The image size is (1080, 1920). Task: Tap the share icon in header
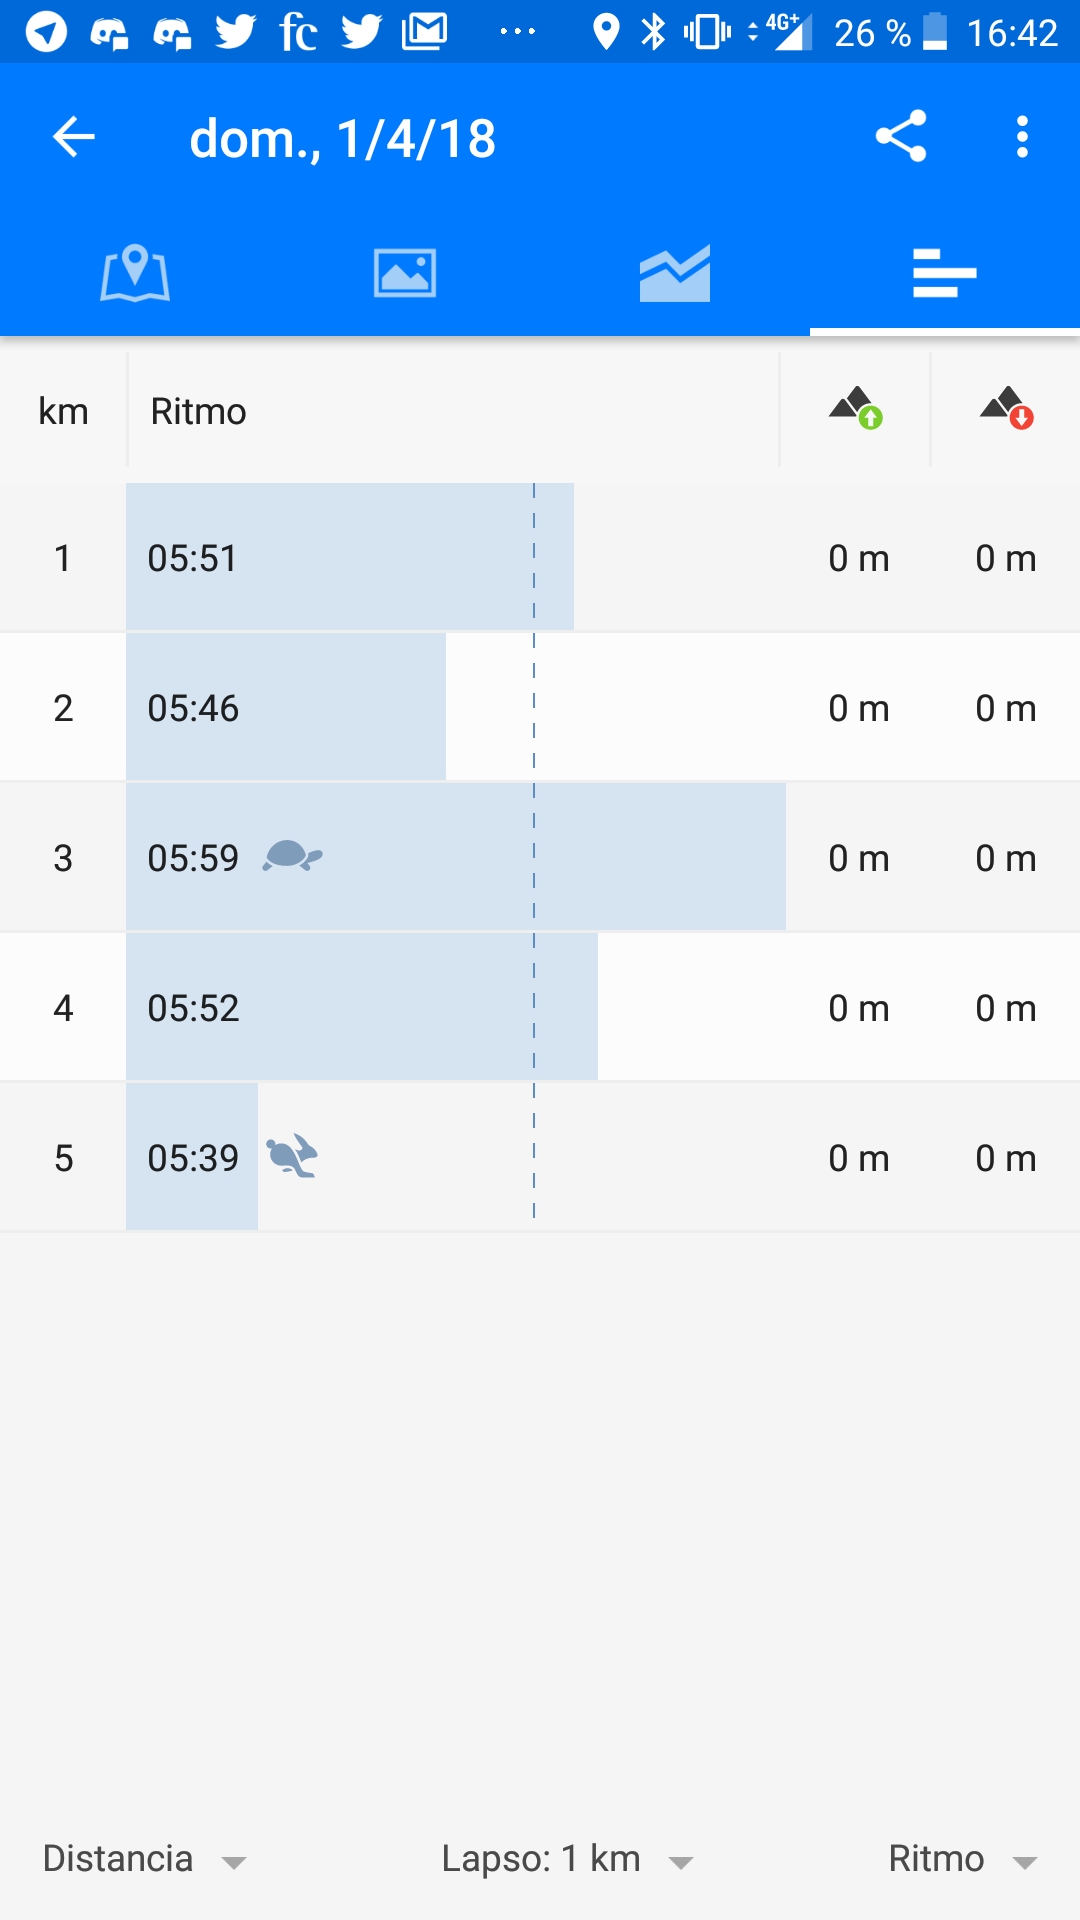(901, 137)
